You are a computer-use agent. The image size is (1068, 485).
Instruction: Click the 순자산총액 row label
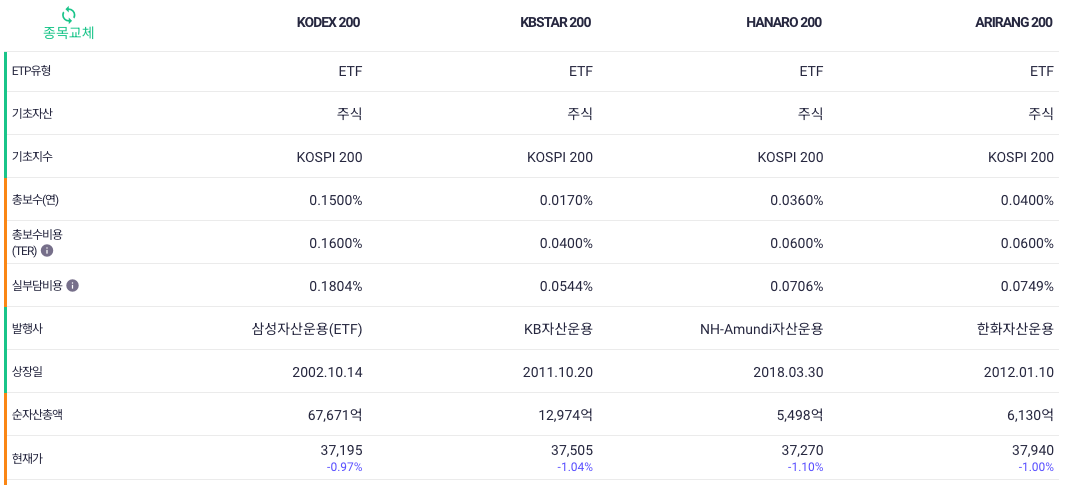point(37,414)
